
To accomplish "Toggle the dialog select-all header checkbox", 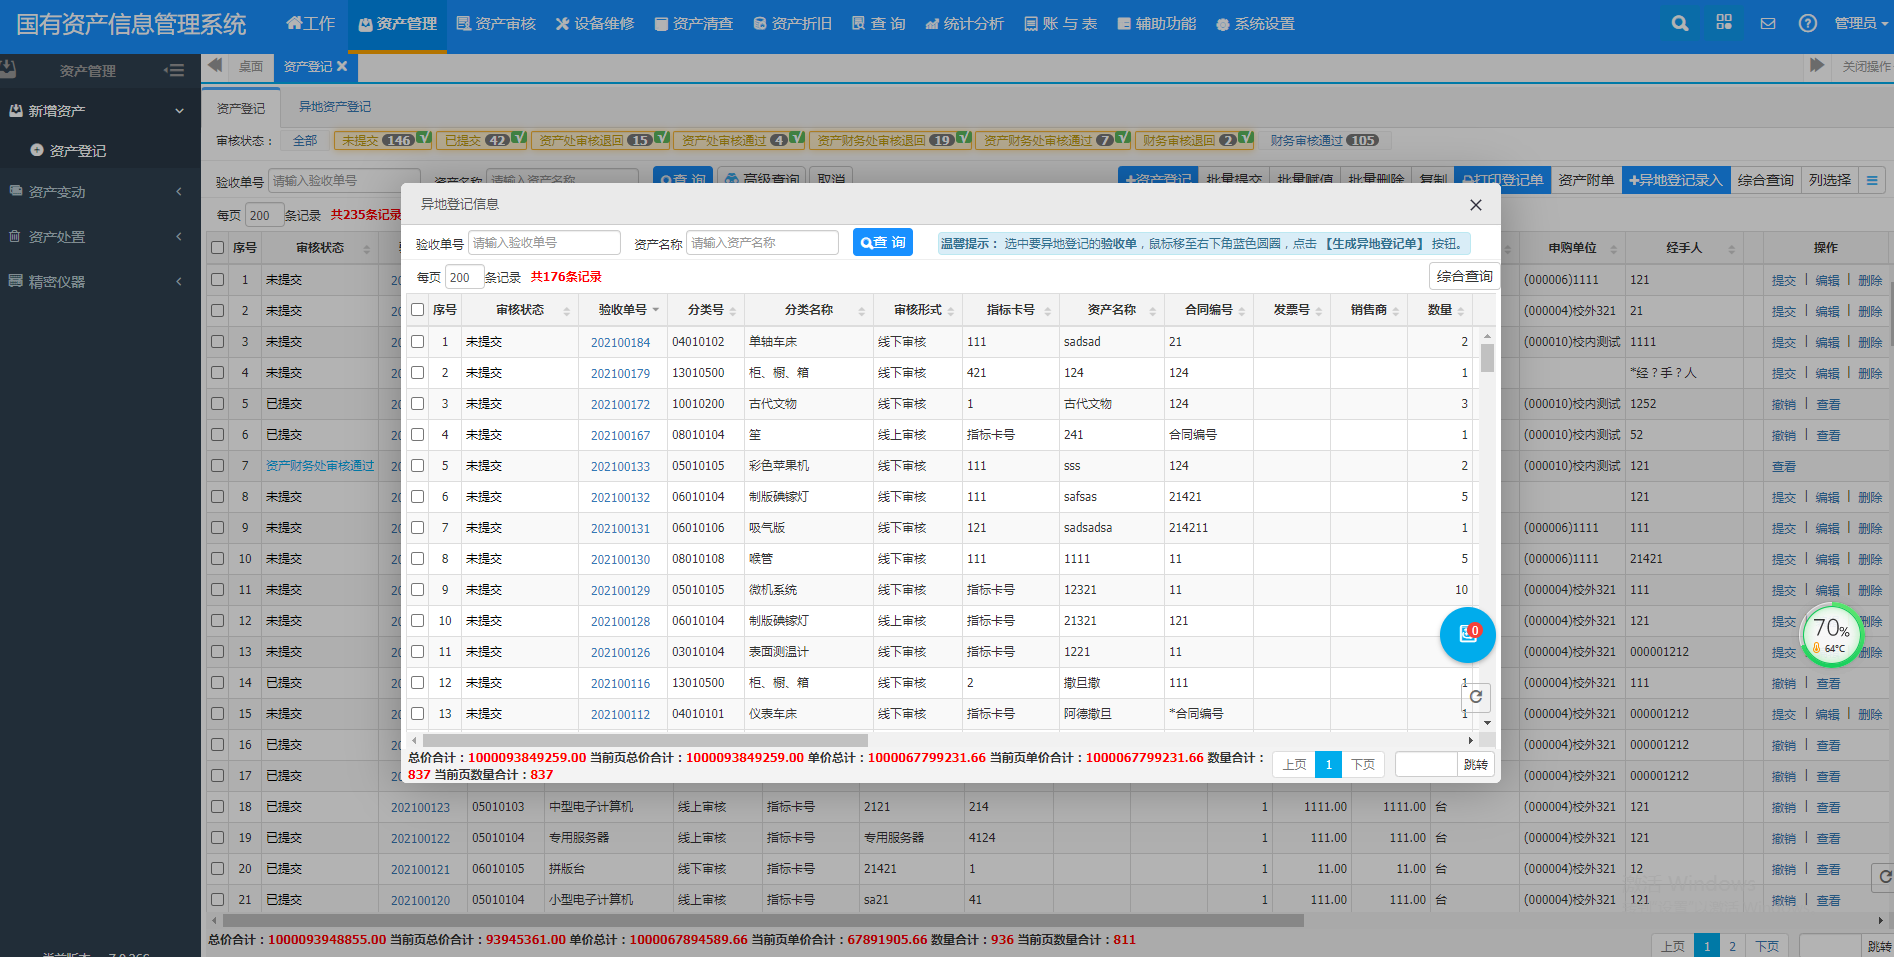I will [x=418, y=310].
